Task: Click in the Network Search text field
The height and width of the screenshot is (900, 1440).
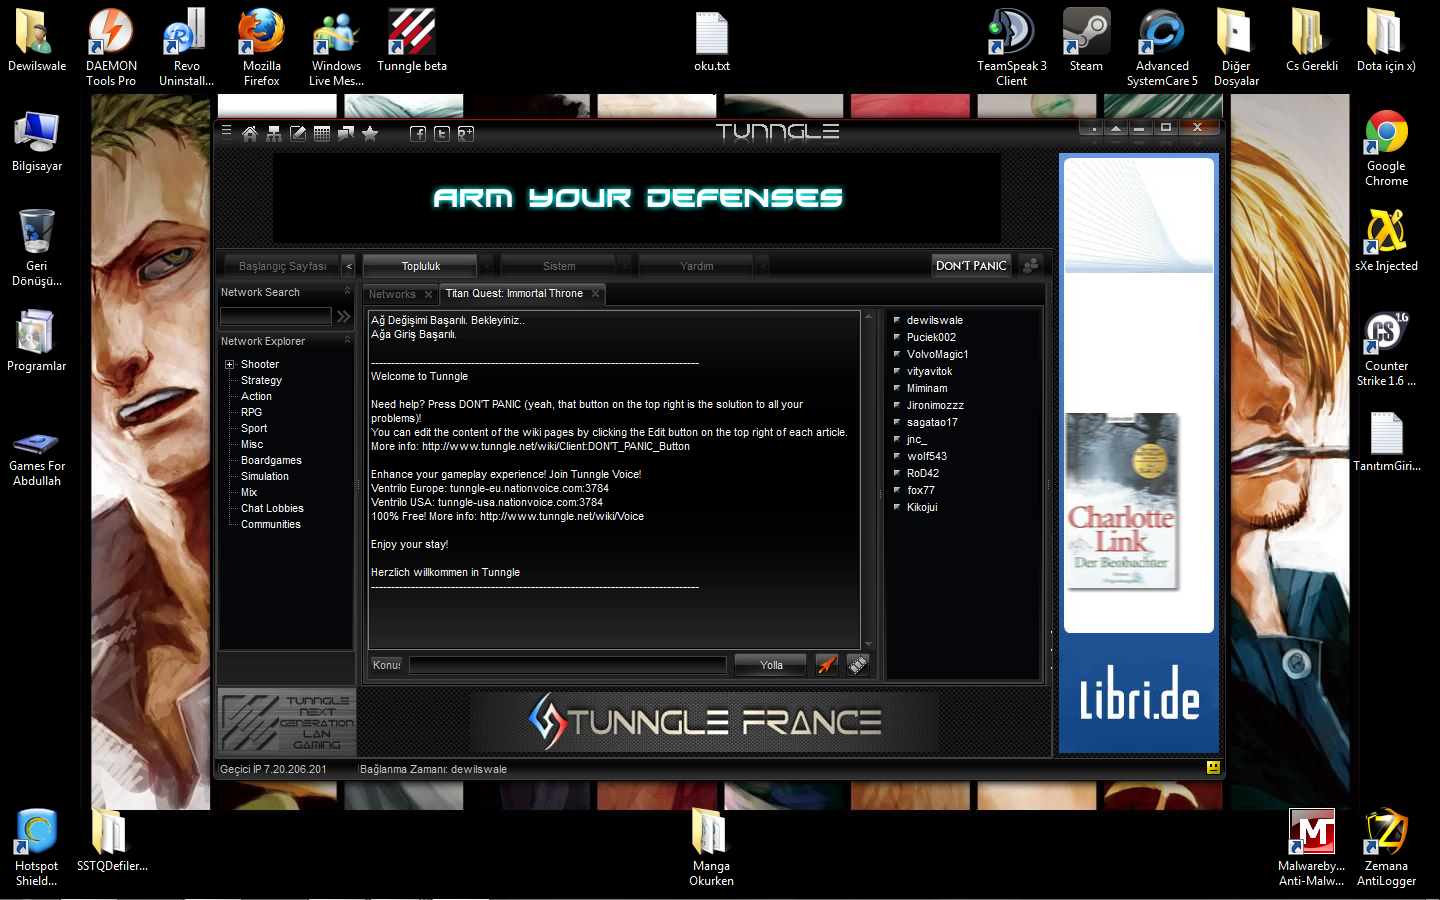Action: tap(275, 316)
